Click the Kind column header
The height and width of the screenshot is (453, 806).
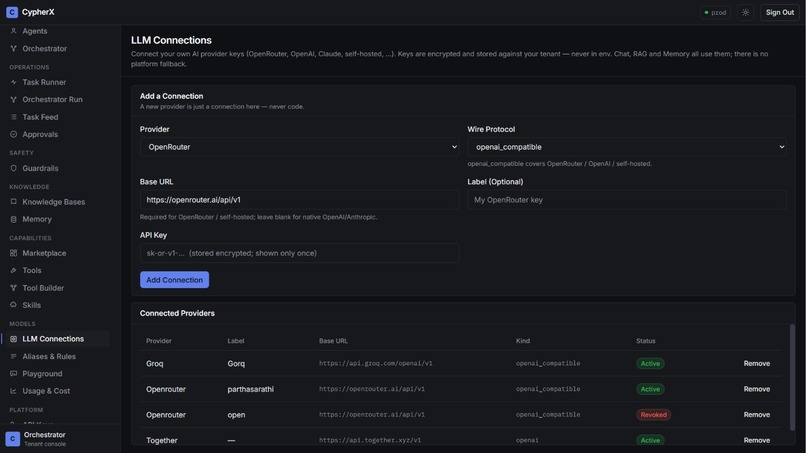point(523,341)
